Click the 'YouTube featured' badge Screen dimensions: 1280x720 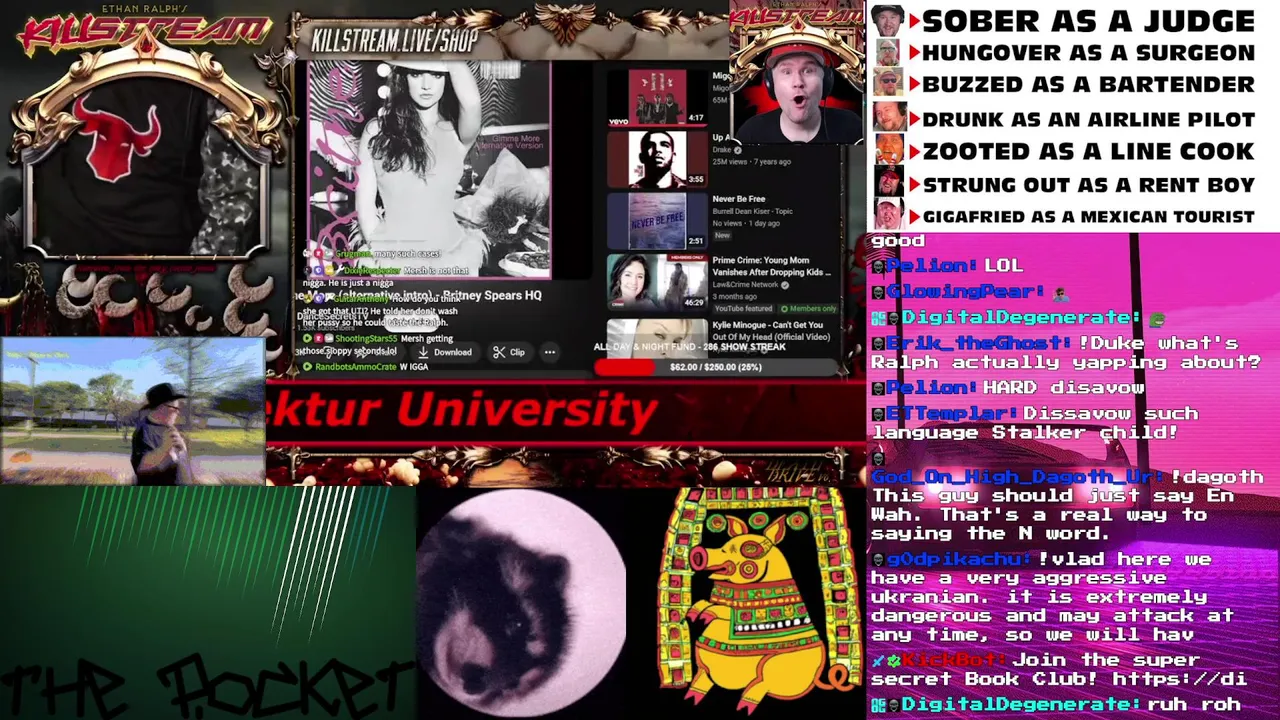click(742, 309)
